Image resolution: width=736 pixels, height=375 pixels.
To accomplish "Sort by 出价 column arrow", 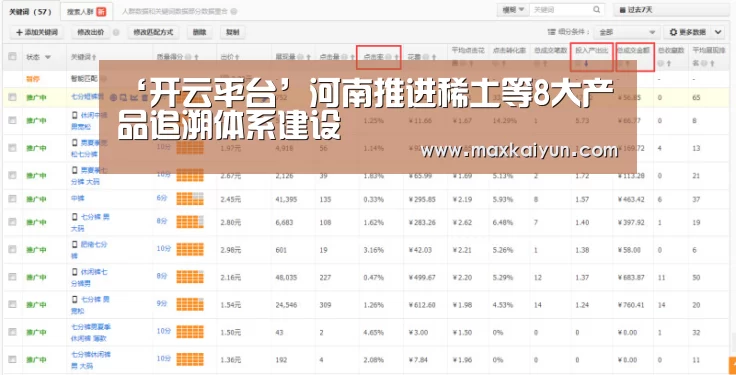I will pos(237,57).
